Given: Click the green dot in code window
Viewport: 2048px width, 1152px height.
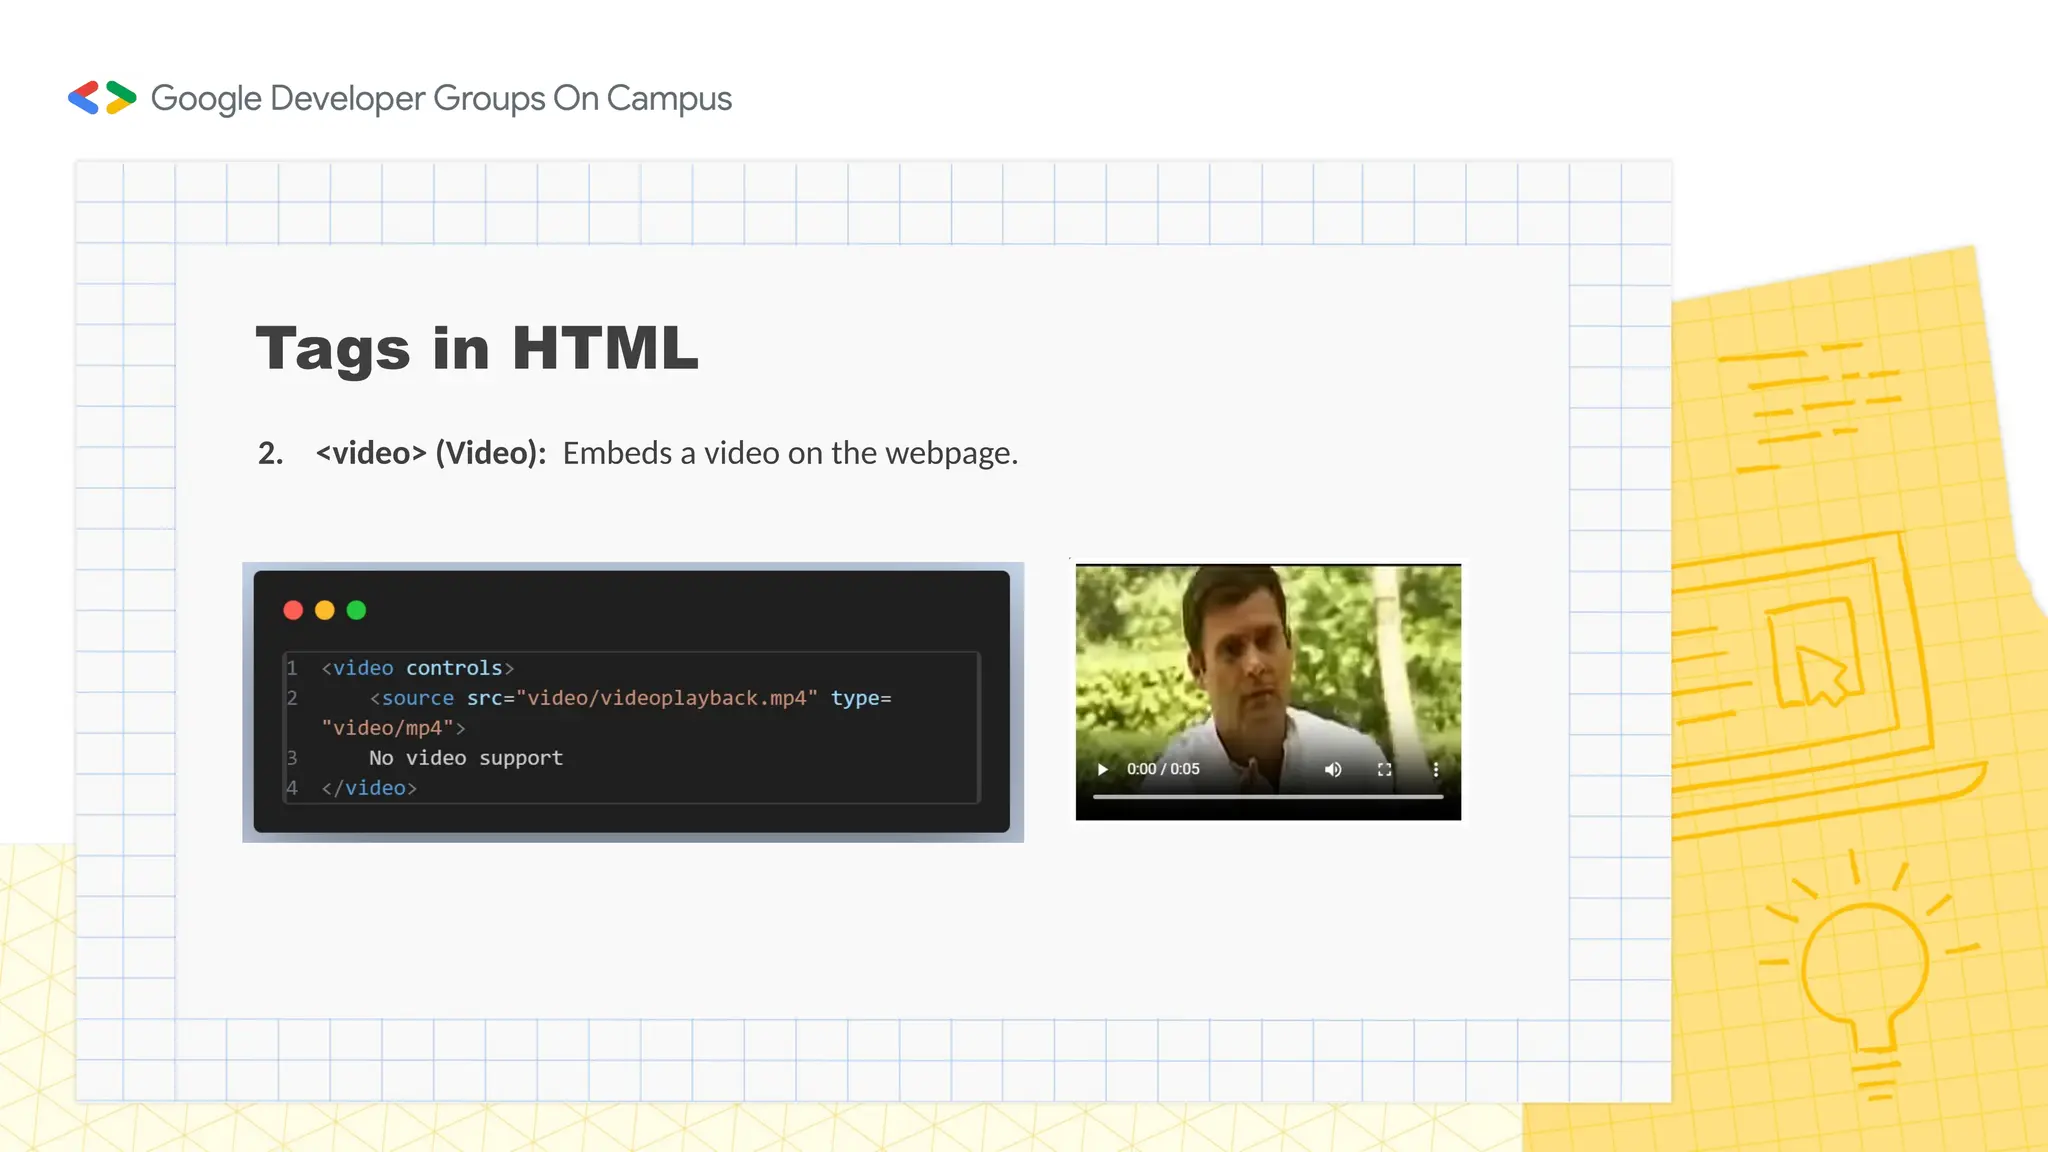Looking at the screenshot, I should point(356,610).
